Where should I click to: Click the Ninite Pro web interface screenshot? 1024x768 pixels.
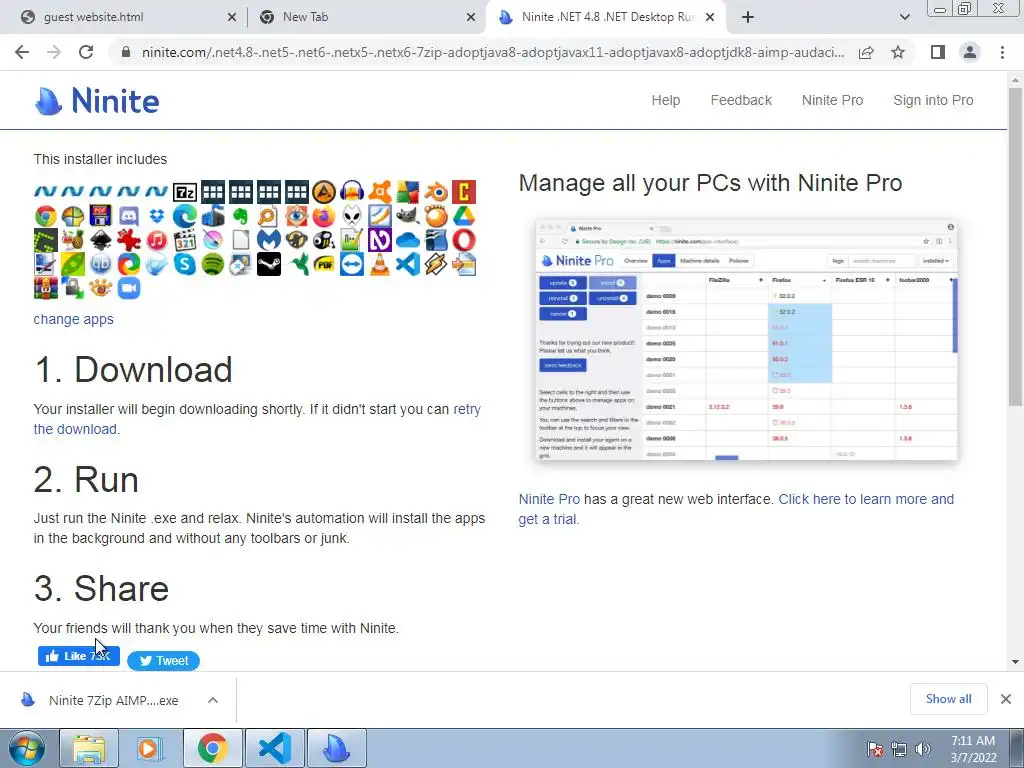[746, 340]
